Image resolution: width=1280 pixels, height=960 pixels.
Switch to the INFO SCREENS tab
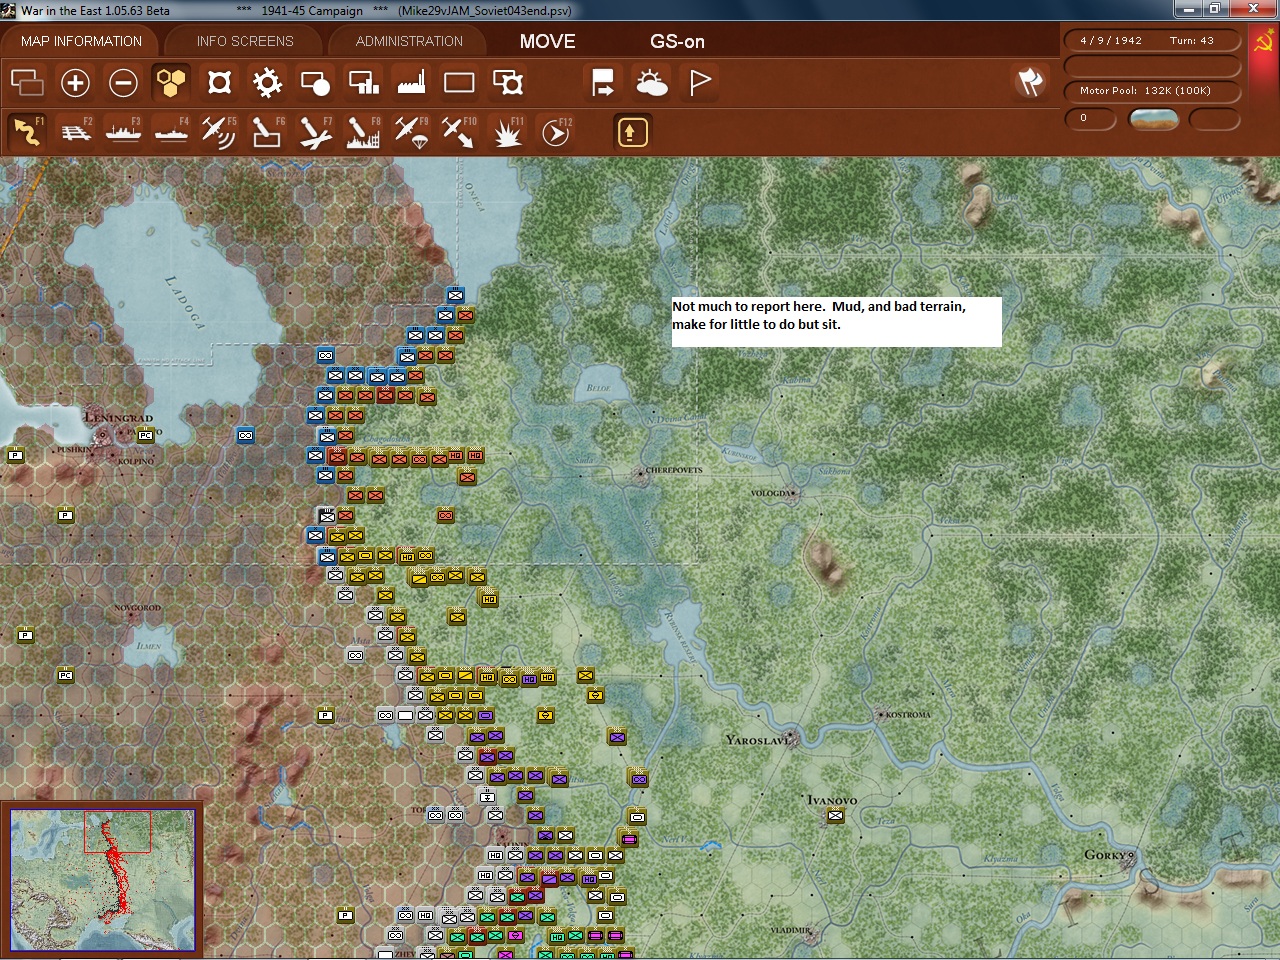point(245,41)
